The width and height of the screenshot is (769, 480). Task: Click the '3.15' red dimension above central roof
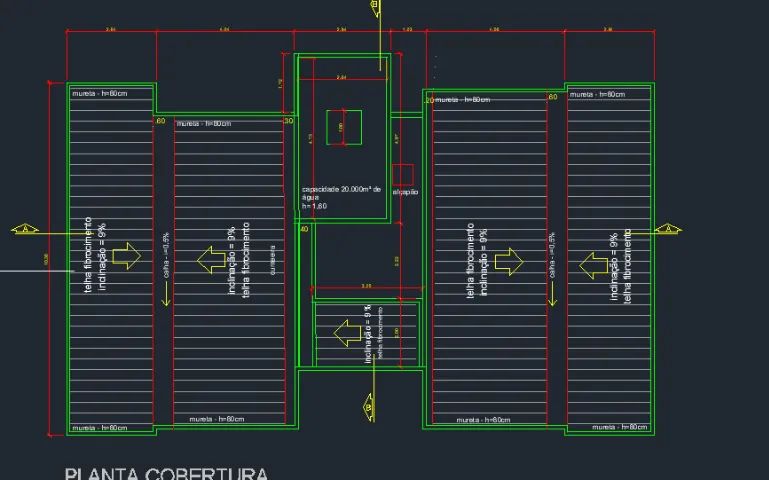click(x=366, y=285)
